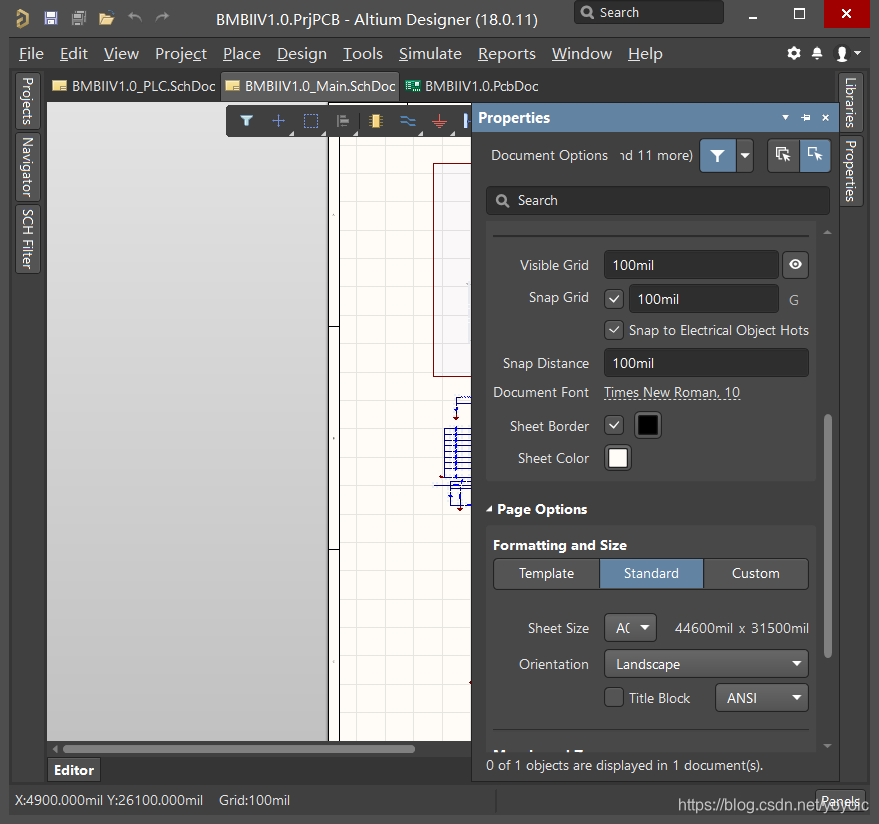Select the Standard formatting option
The image size is (879, 824).
(651, 573)
